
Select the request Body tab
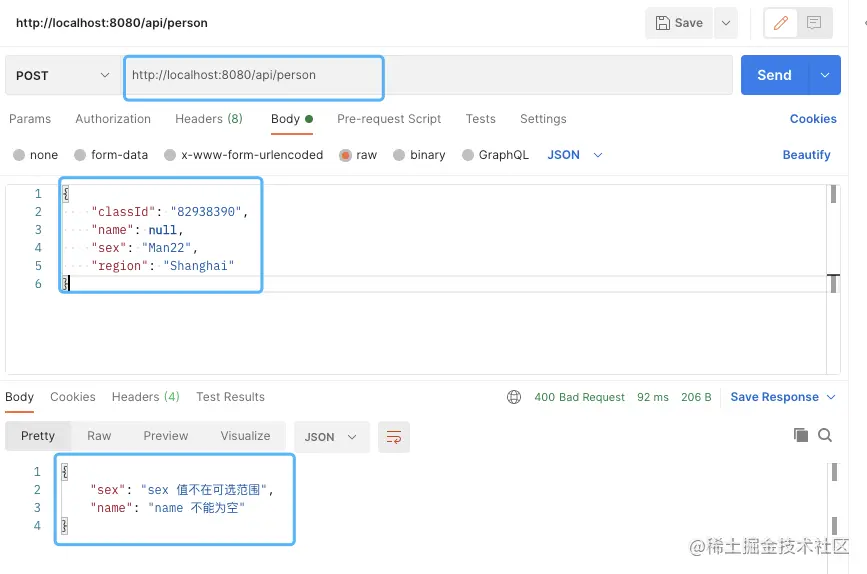coord(291,119)
